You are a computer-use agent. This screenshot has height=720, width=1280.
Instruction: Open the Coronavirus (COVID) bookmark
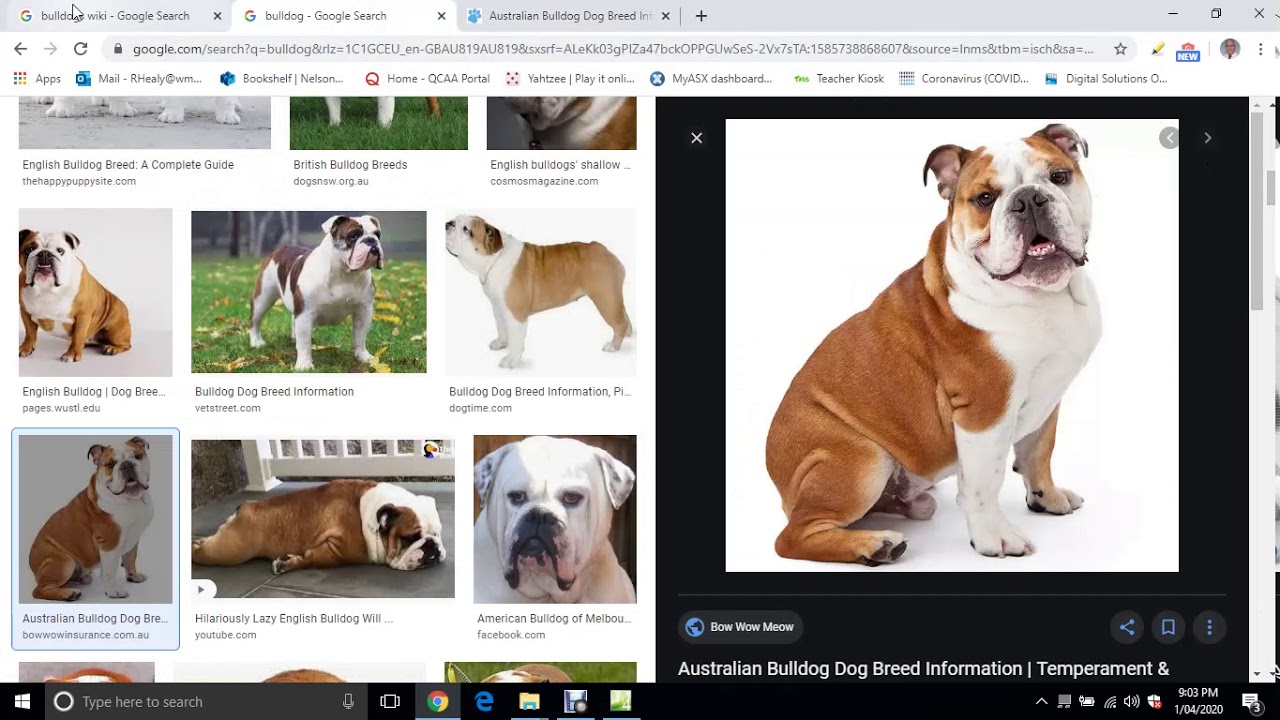click(x=964, y=78)
